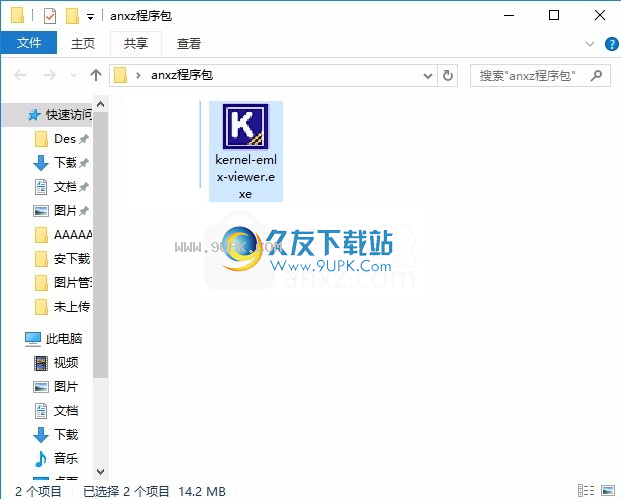Click the navigation pane scroll up arrow
Image resolution: width=621 pixels, height=499 pixels.
pyautogui.click(x=101, y=104)
